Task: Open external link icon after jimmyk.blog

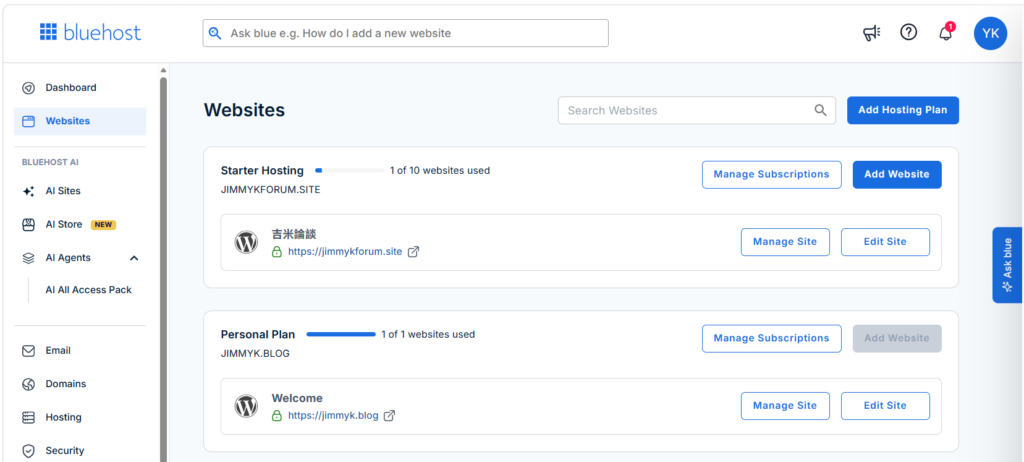Action: tap(389, 416)
